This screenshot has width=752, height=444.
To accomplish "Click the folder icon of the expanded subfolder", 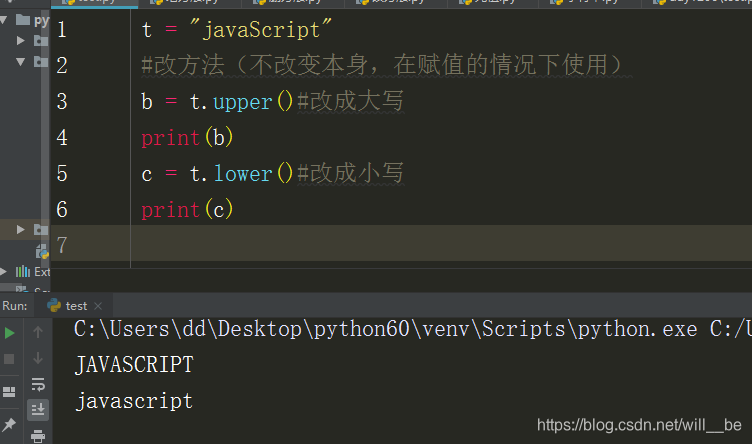I will coord(41,61).
